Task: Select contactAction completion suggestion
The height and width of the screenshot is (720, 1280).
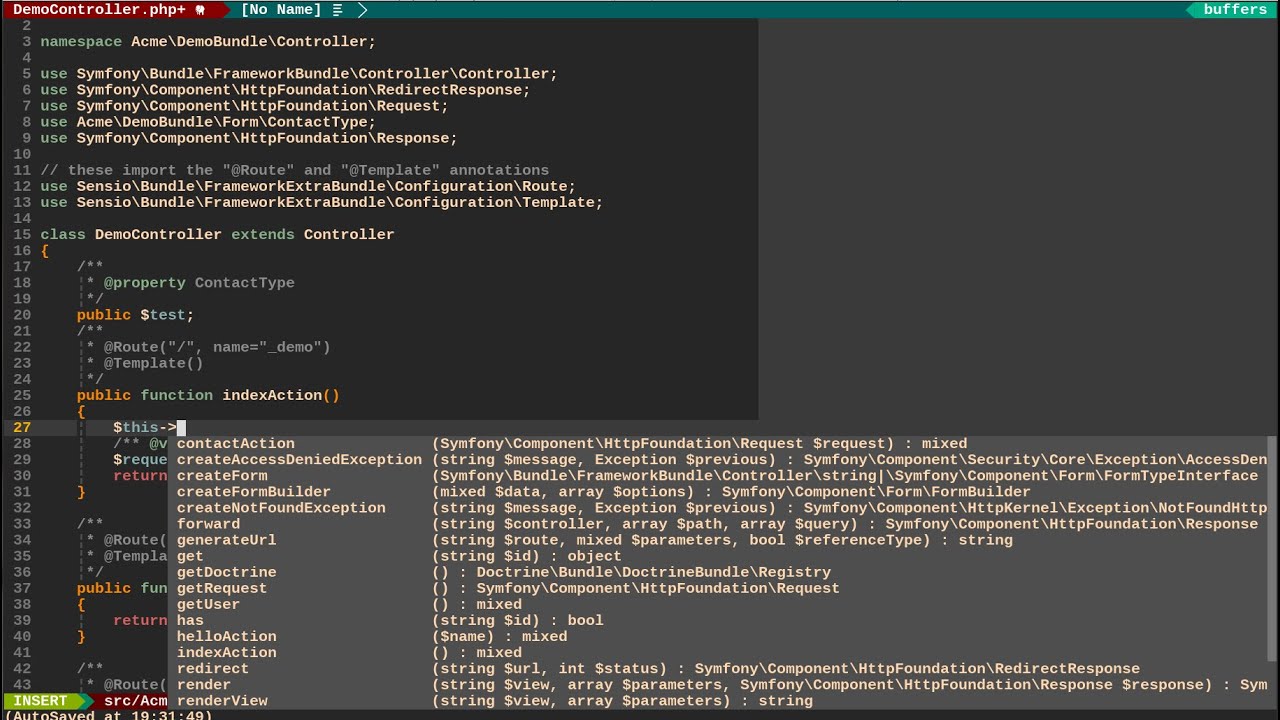Action: pyautogui.click(x=235, y=443)
